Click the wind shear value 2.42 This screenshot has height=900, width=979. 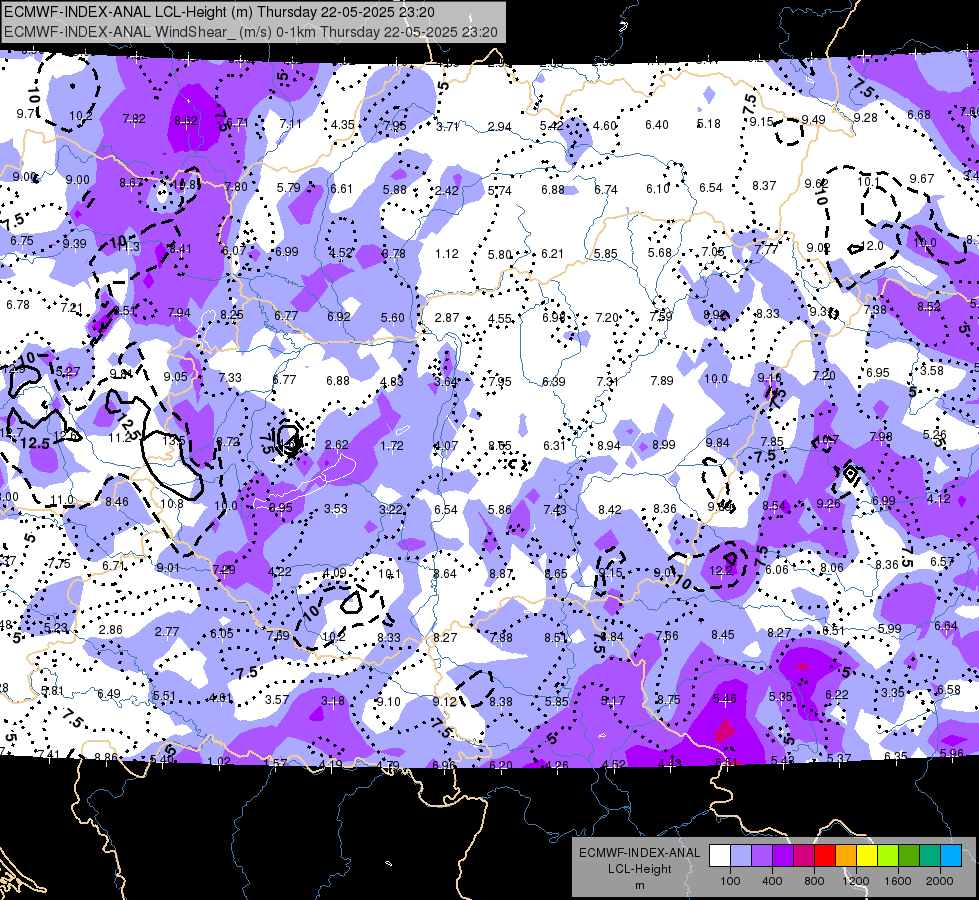pyautogui.click(x=447, y=190)
